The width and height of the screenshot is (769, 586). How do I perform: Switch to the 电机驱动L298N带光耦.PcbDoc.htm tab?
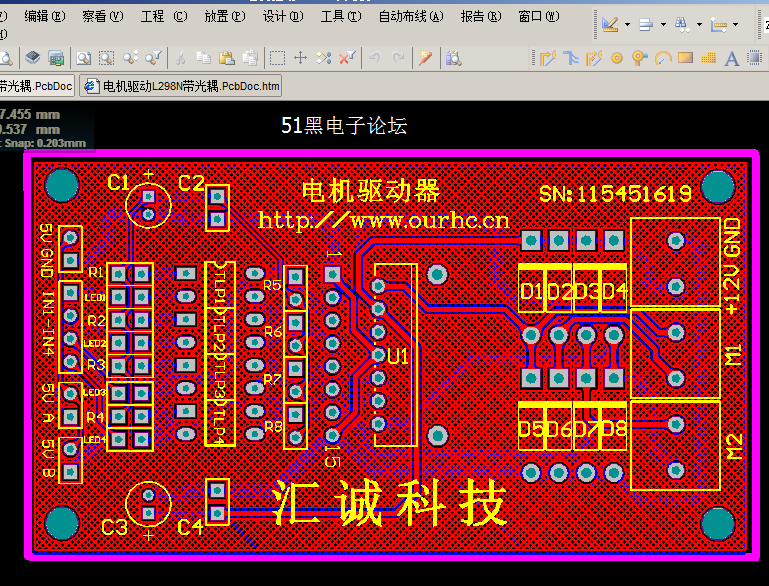[181, 86]
